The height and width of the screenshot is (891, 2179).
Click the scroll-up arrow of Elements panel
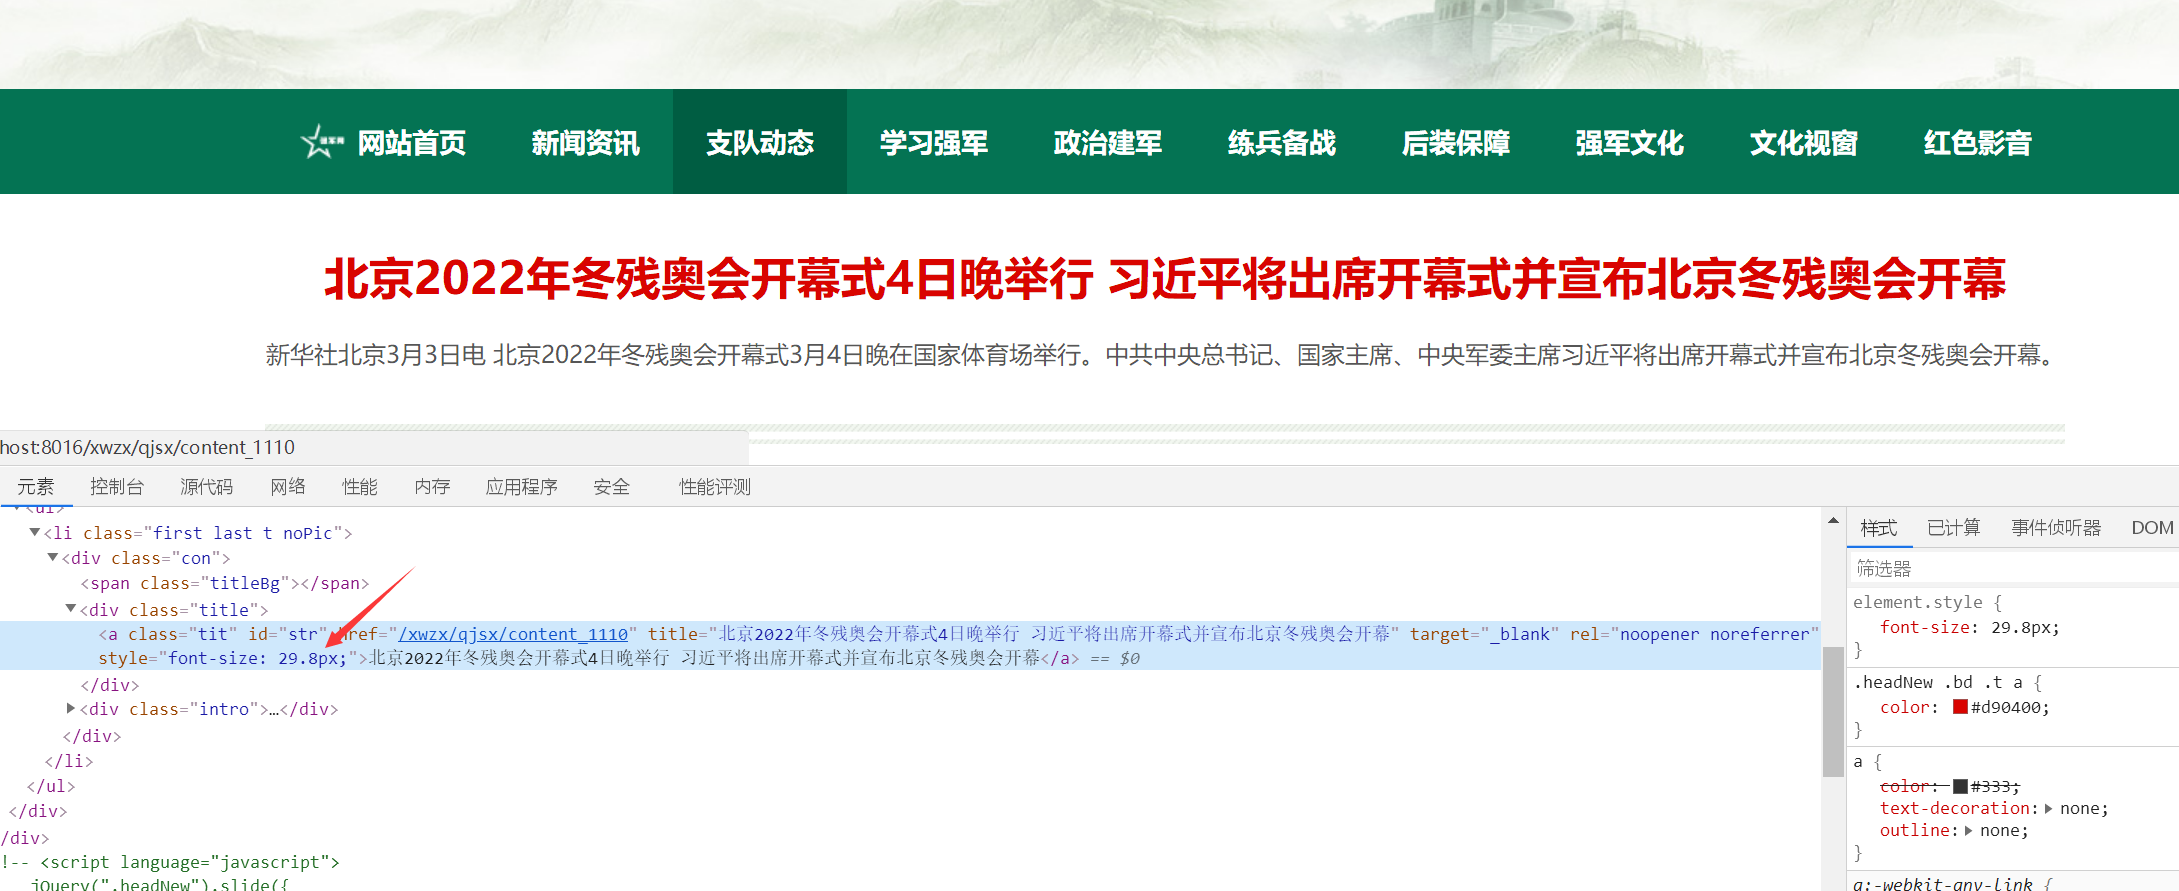tap(1833, 520)
